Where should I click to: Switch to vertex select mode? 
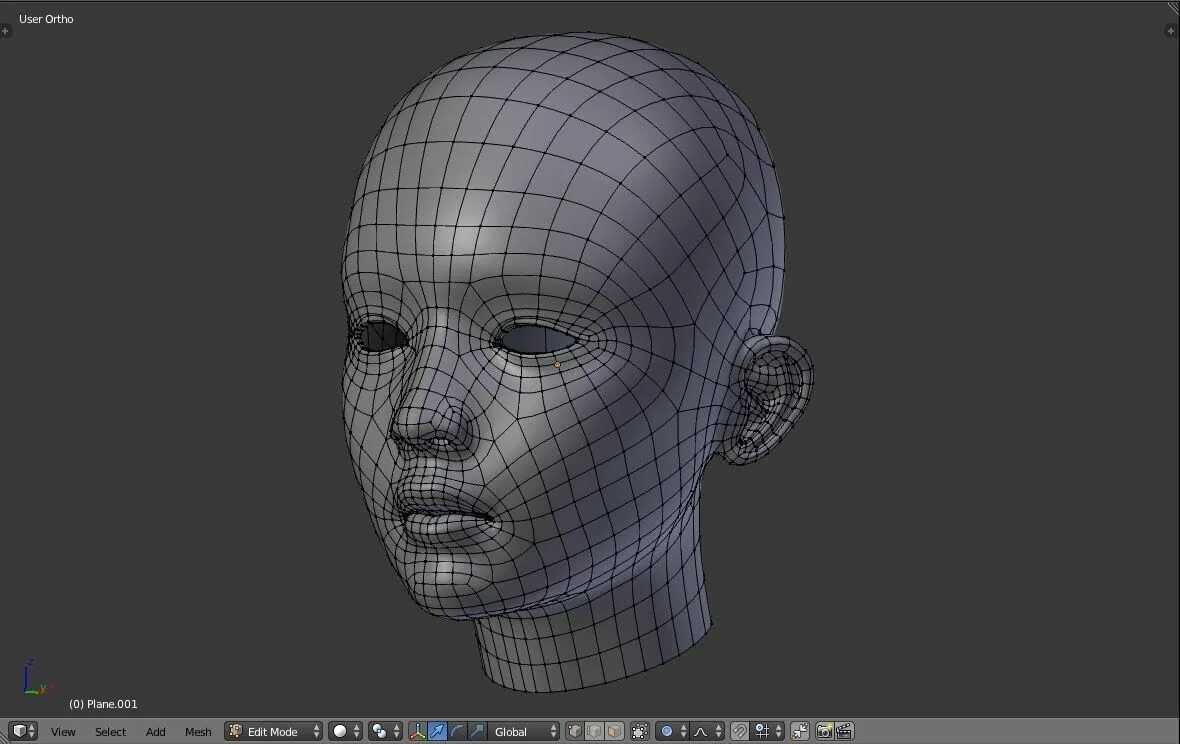(x=575, y=731)
